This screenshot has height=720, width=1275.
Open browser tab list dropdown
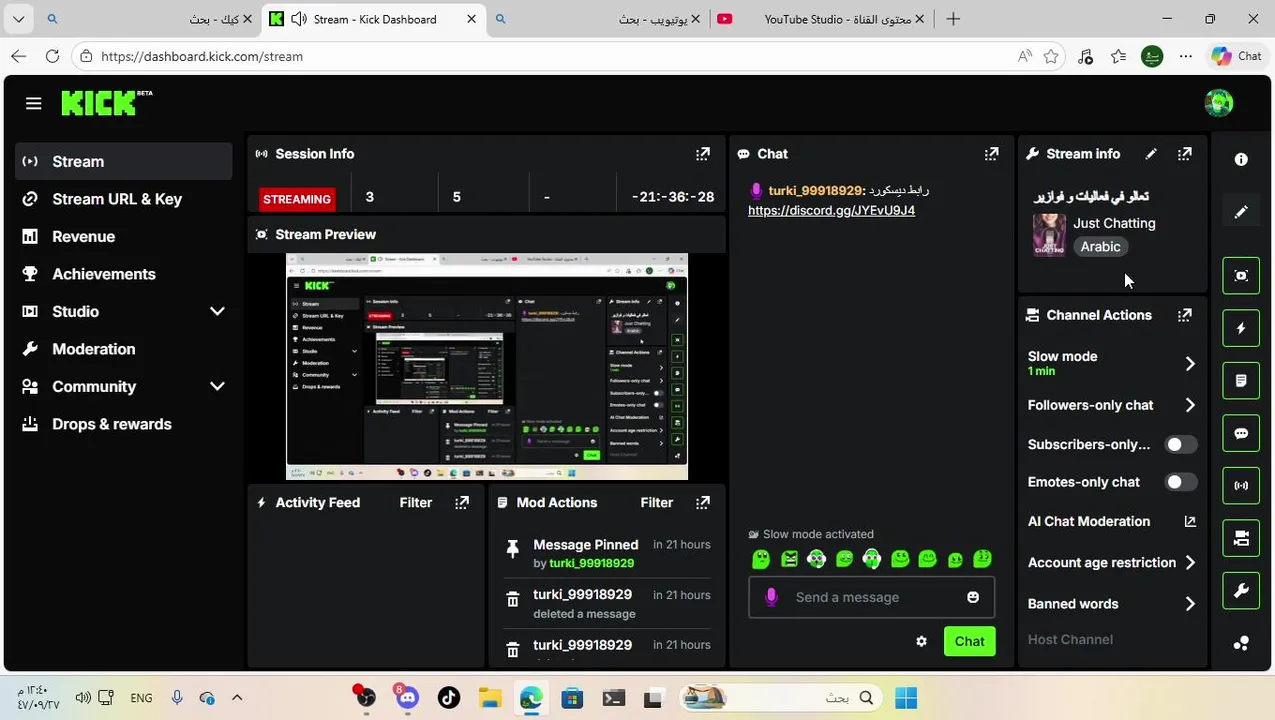coord(19,19)
